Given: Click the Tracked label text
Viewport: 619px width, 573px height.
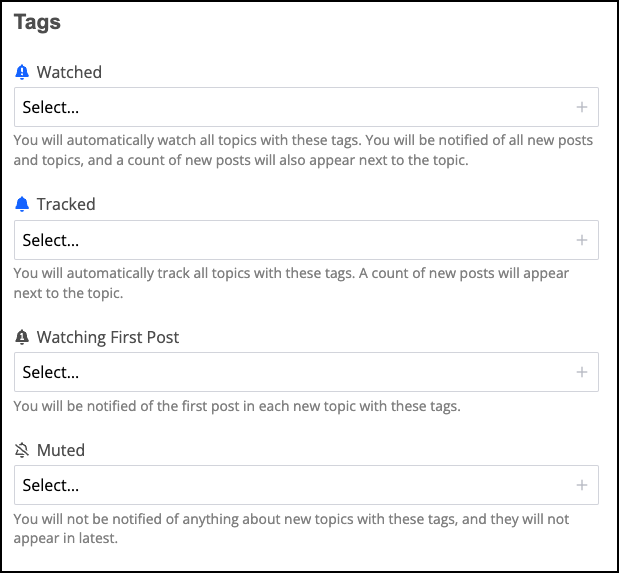Looking at the screenshot, I should [x=66, y=204].
